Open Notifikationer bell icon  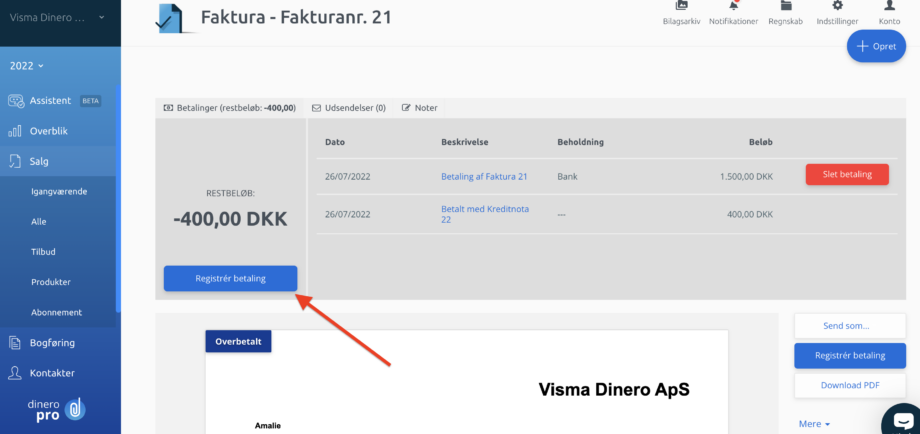[733, 6]
